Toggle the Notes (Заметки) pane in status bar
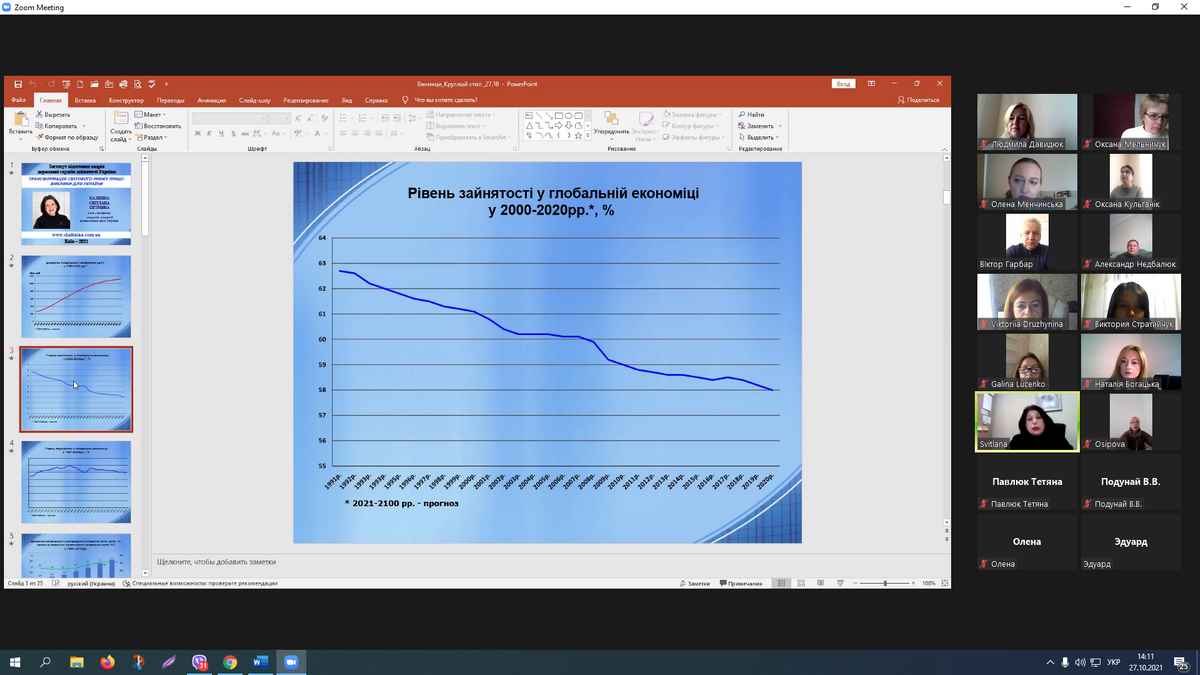The height and width of the screenshot is (675, 1200). [695, 583]
